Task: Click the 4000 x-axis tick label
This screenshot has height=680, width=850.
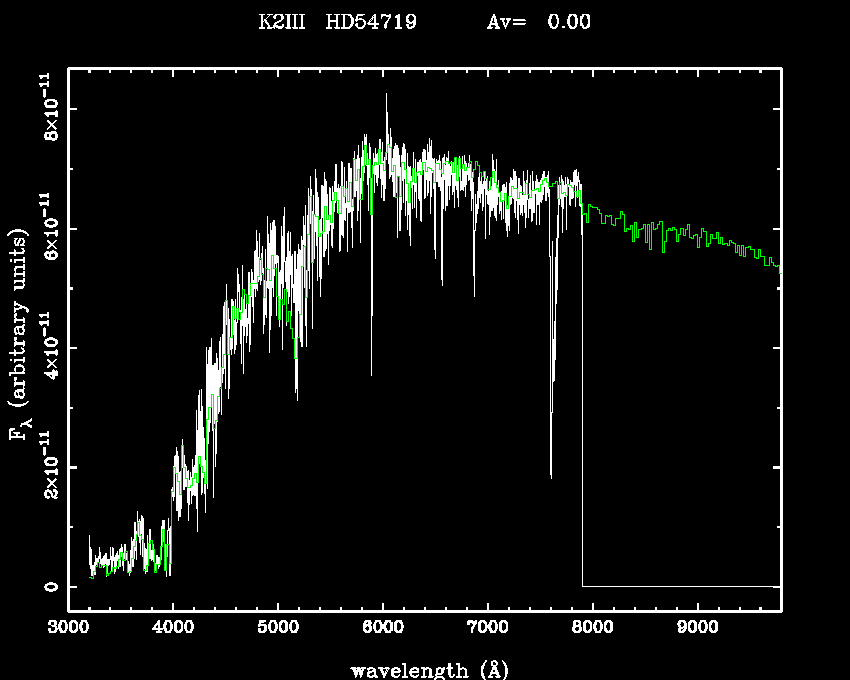Action: 173,629
